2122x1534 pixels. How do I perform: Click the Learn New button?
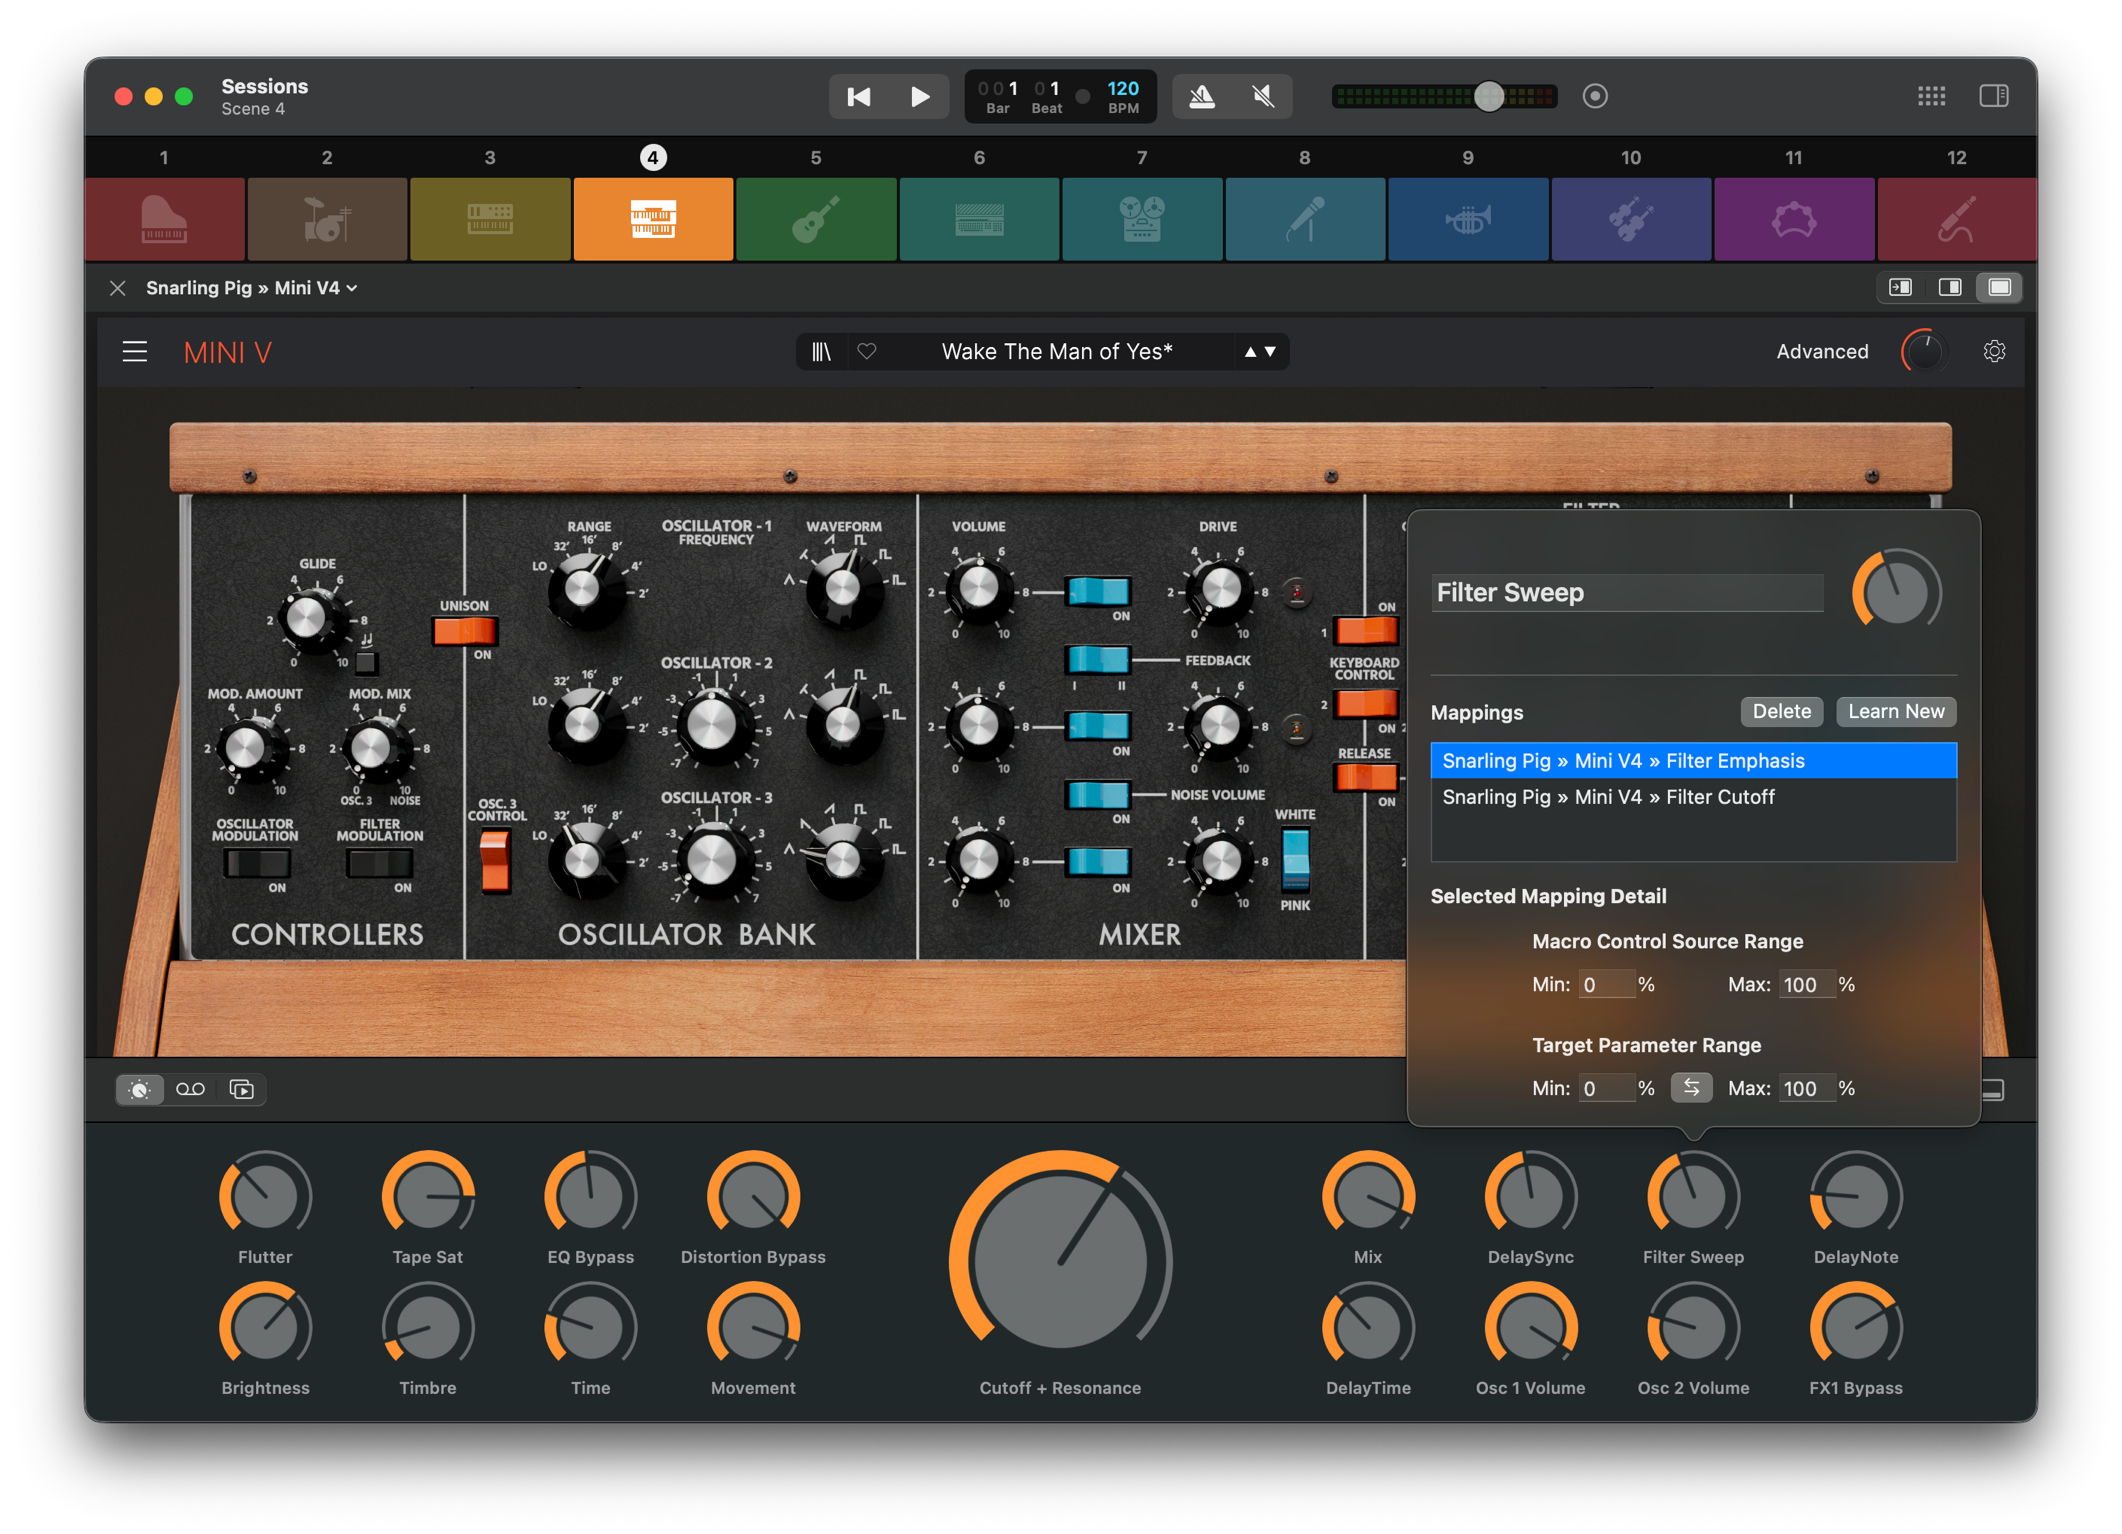[x=1895, y=711]
